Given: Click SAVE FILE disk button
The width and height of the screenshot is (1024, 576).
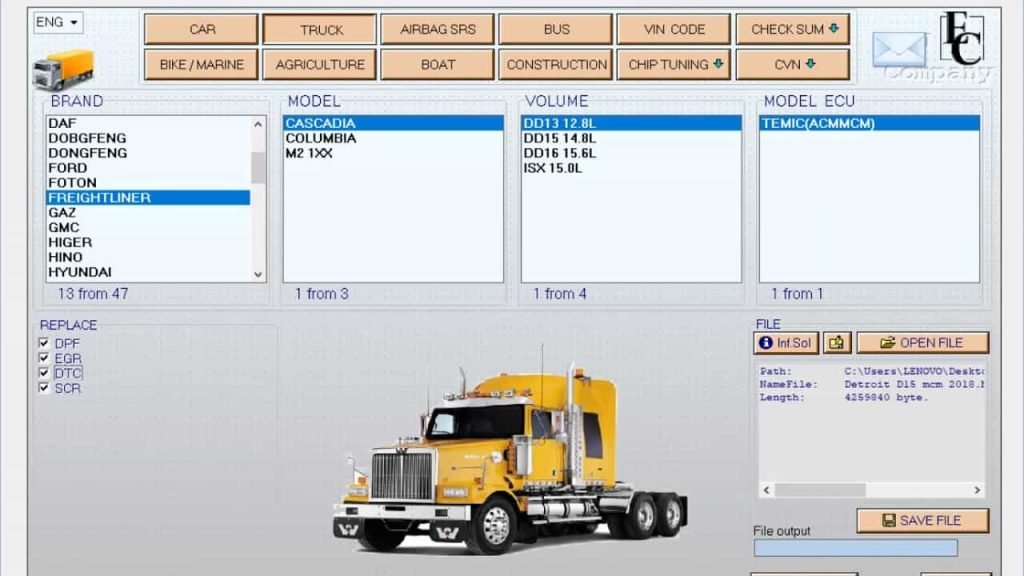Looking at the screenshot, I should (x=922, y=521).
